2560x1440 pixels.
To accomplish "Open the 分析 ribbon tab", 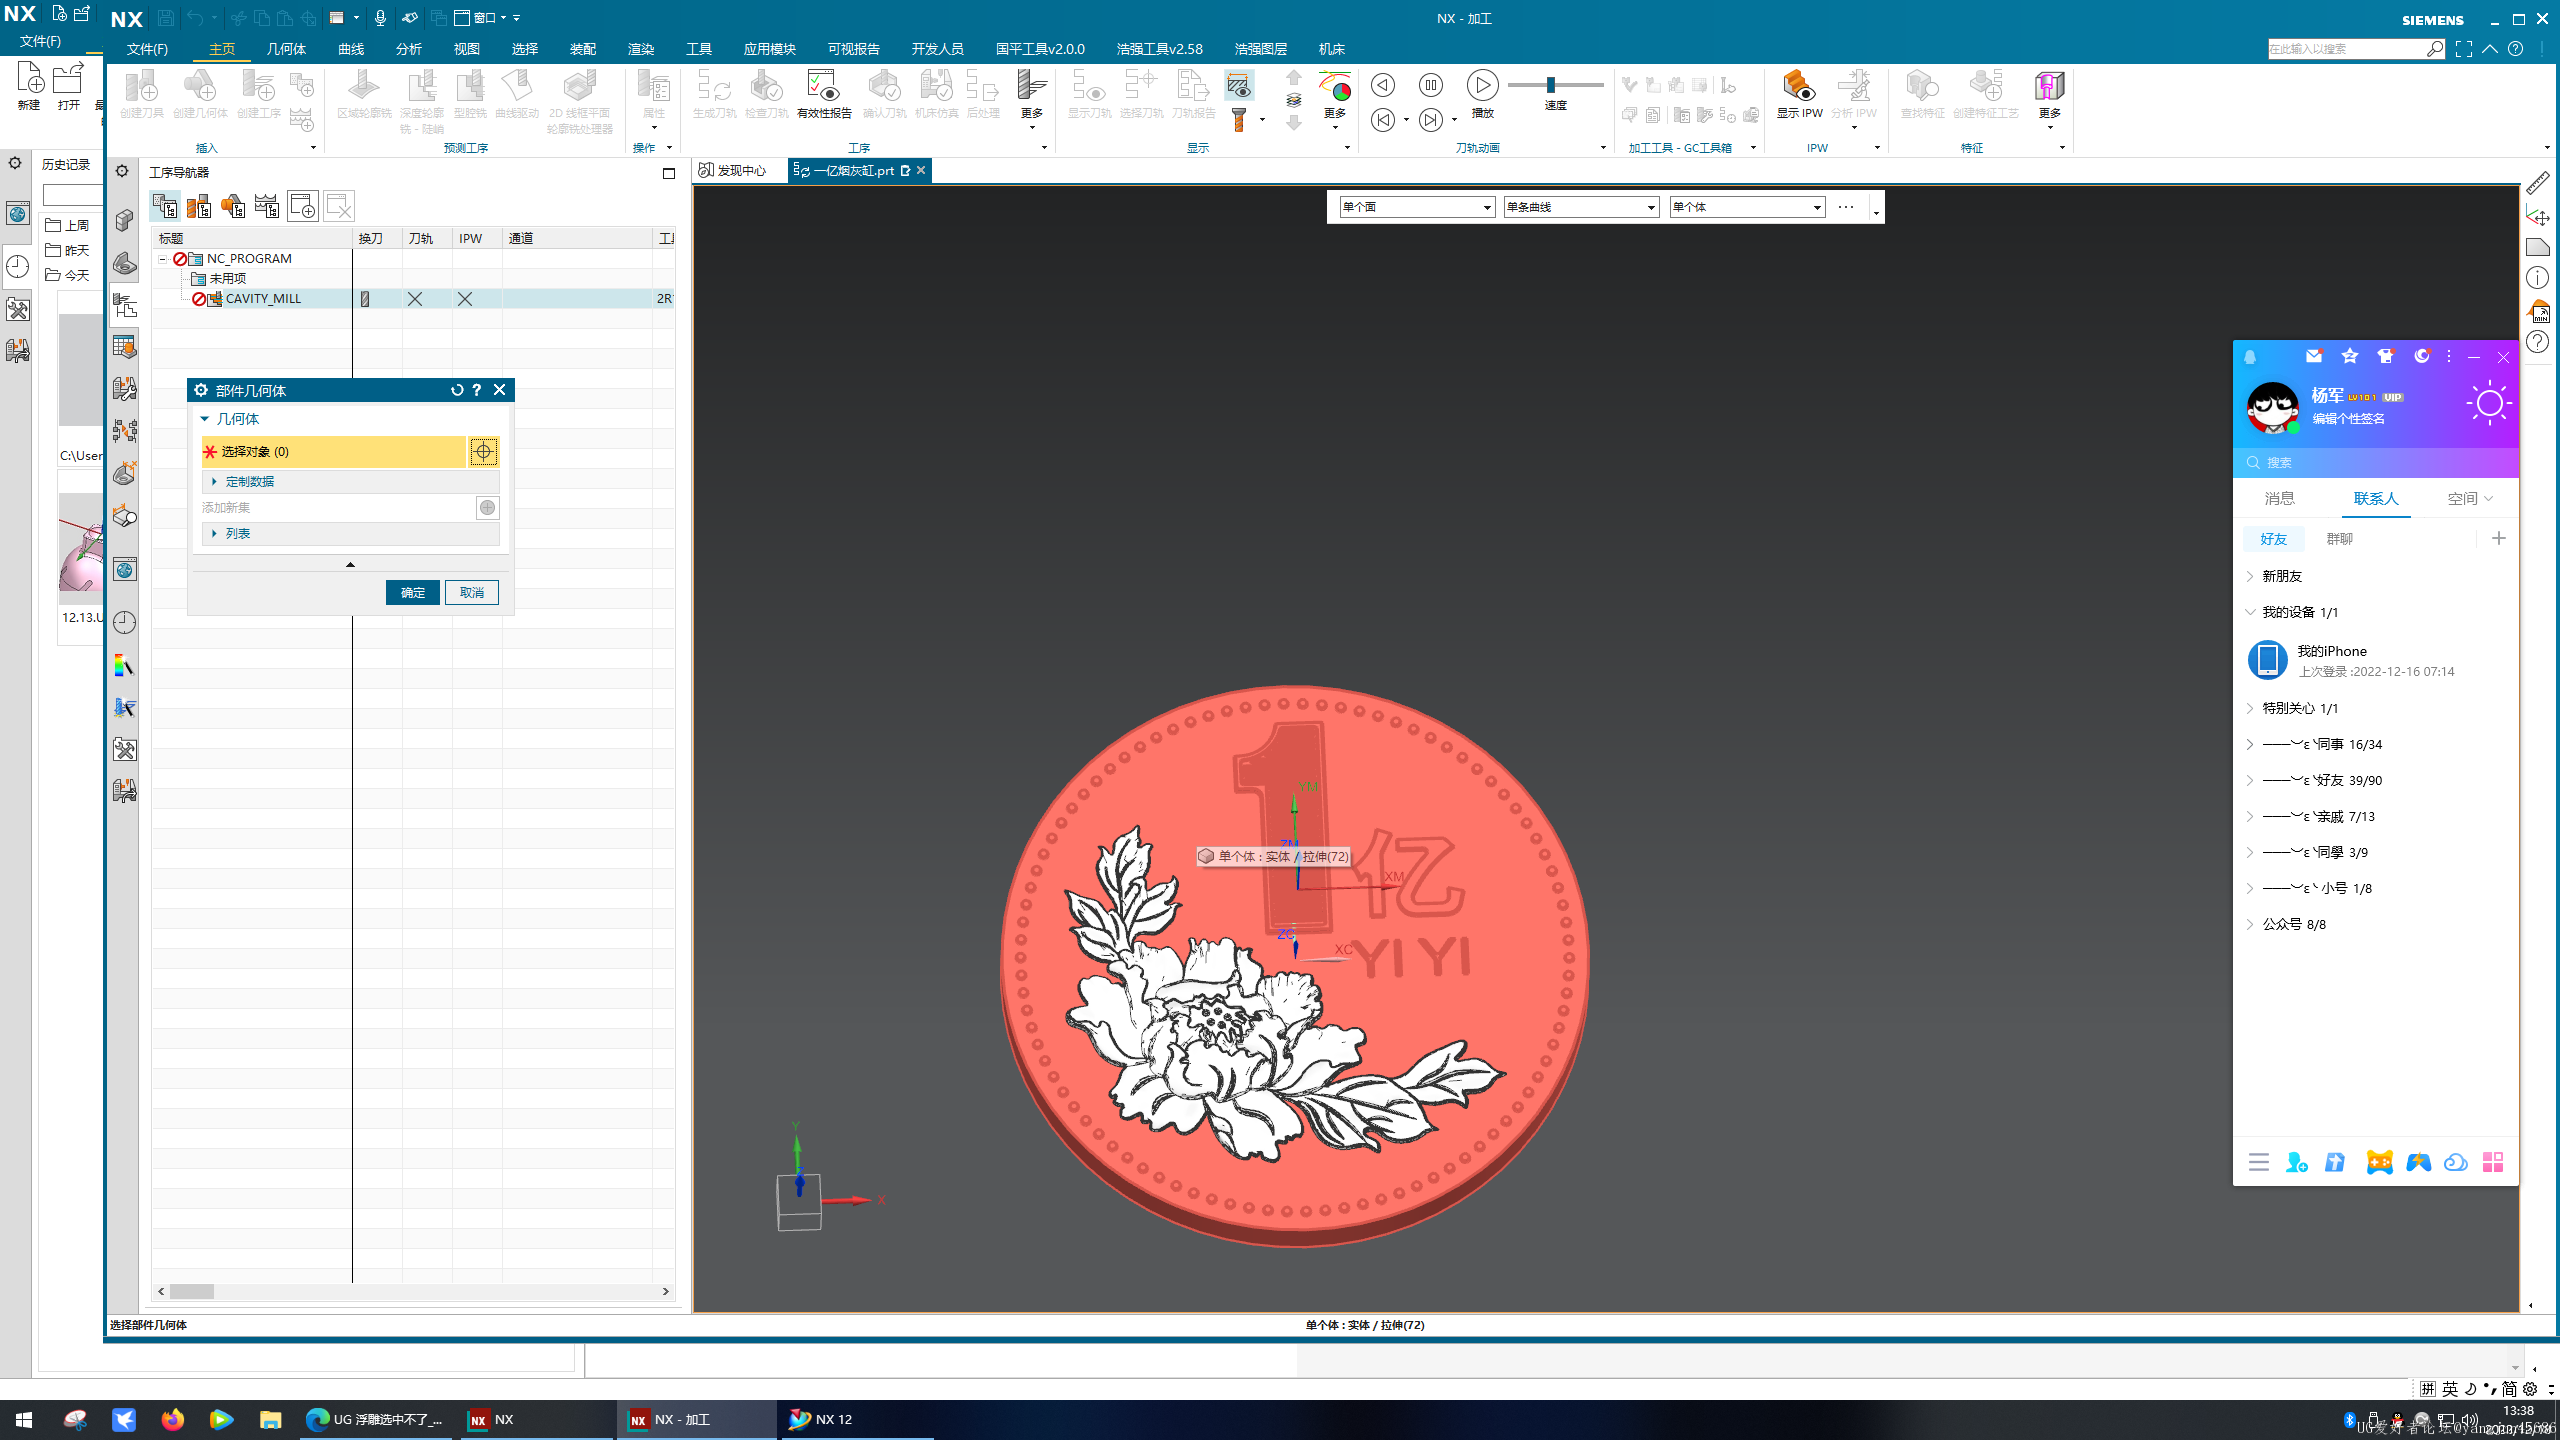I will coord(409,49).
